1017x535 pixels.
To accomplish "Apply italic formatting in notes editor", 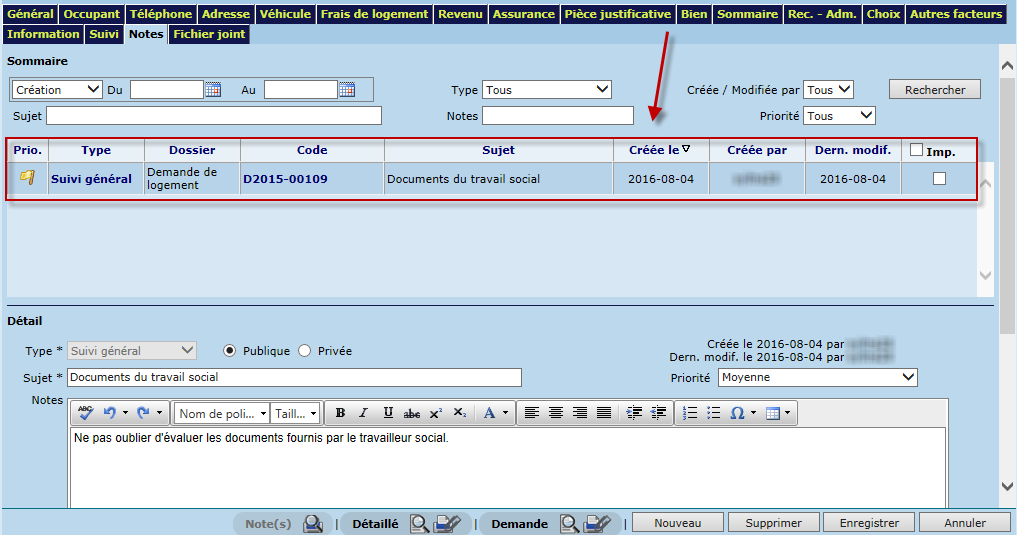I will click(363, 413).
